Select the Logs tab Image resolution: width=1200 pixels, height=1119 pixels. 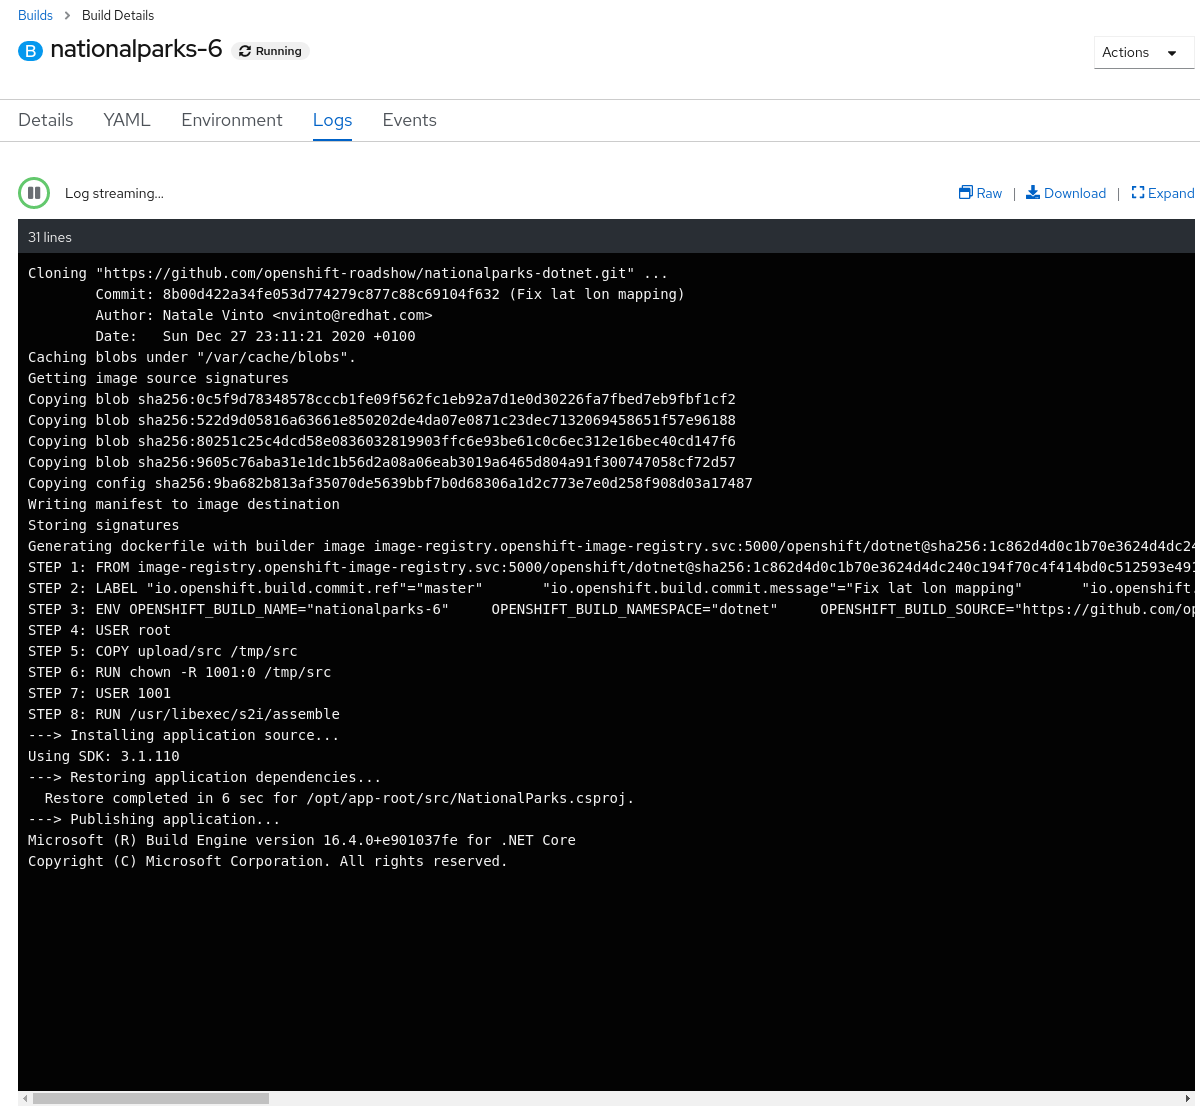pos(332,120)
